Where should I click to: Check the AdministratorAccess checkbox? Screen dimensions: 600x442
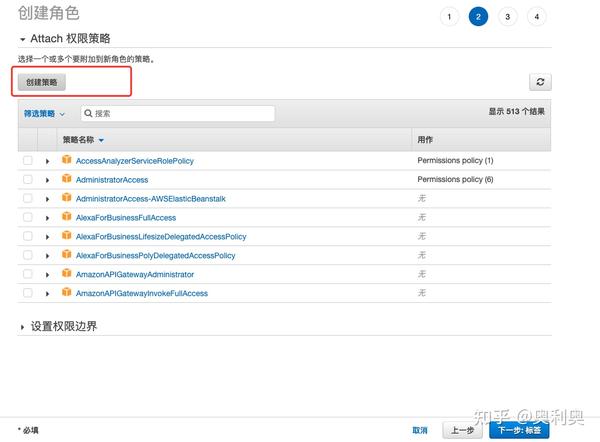pyautogui.click(x=28, y=179)
